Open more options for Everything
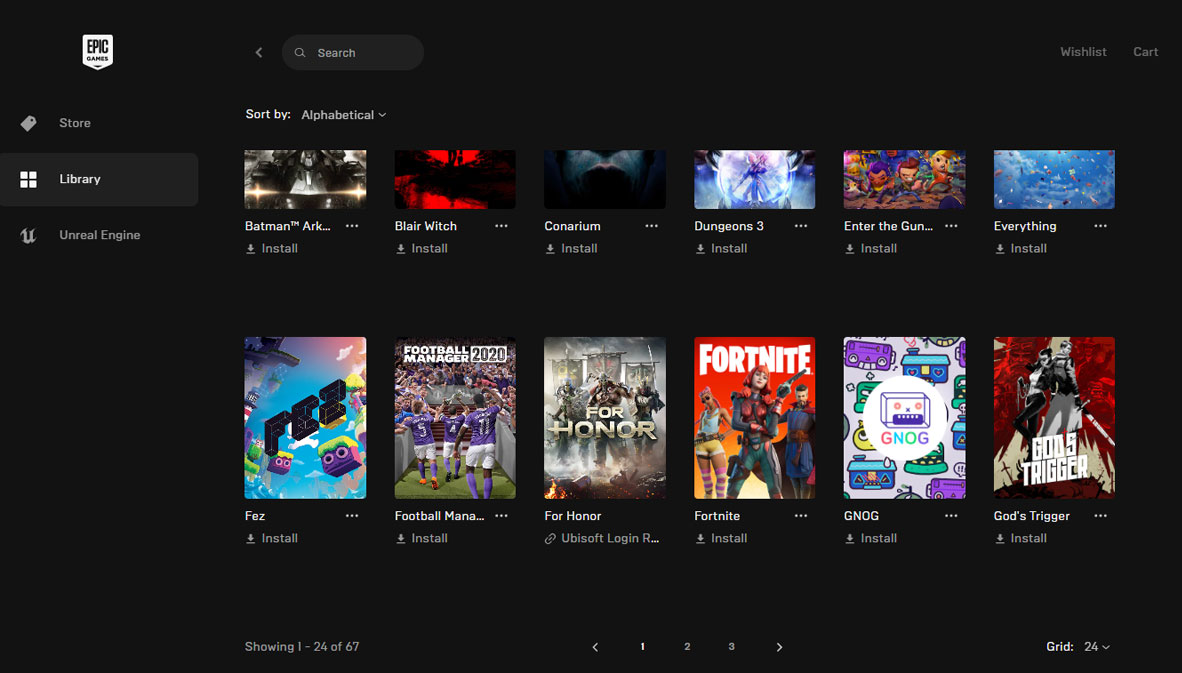This screenshot has width=1182, height=673. click(1101, 226)
